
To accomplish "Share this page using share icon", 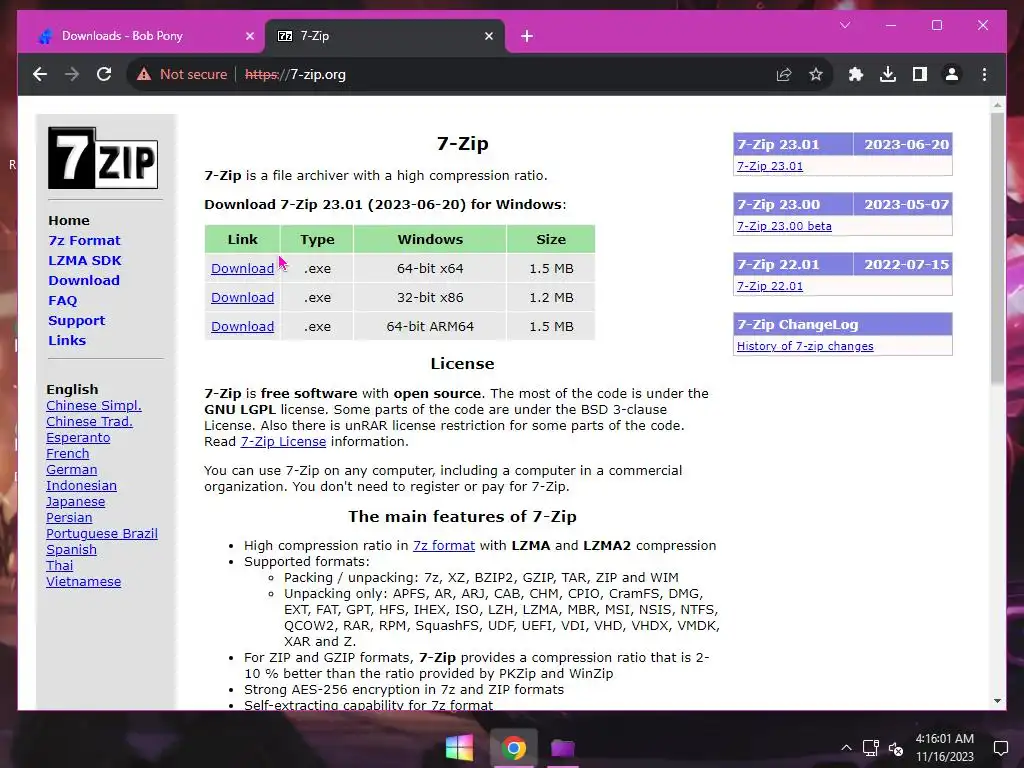I will pyautogui.click(x=784, y=74).
